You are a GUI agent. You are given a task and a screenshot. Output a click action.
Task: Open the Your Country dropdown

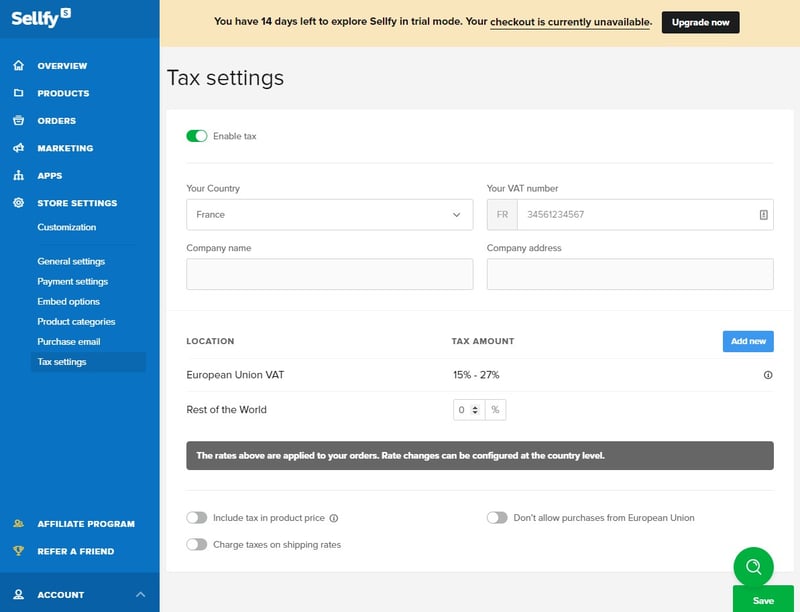[329, 215]
